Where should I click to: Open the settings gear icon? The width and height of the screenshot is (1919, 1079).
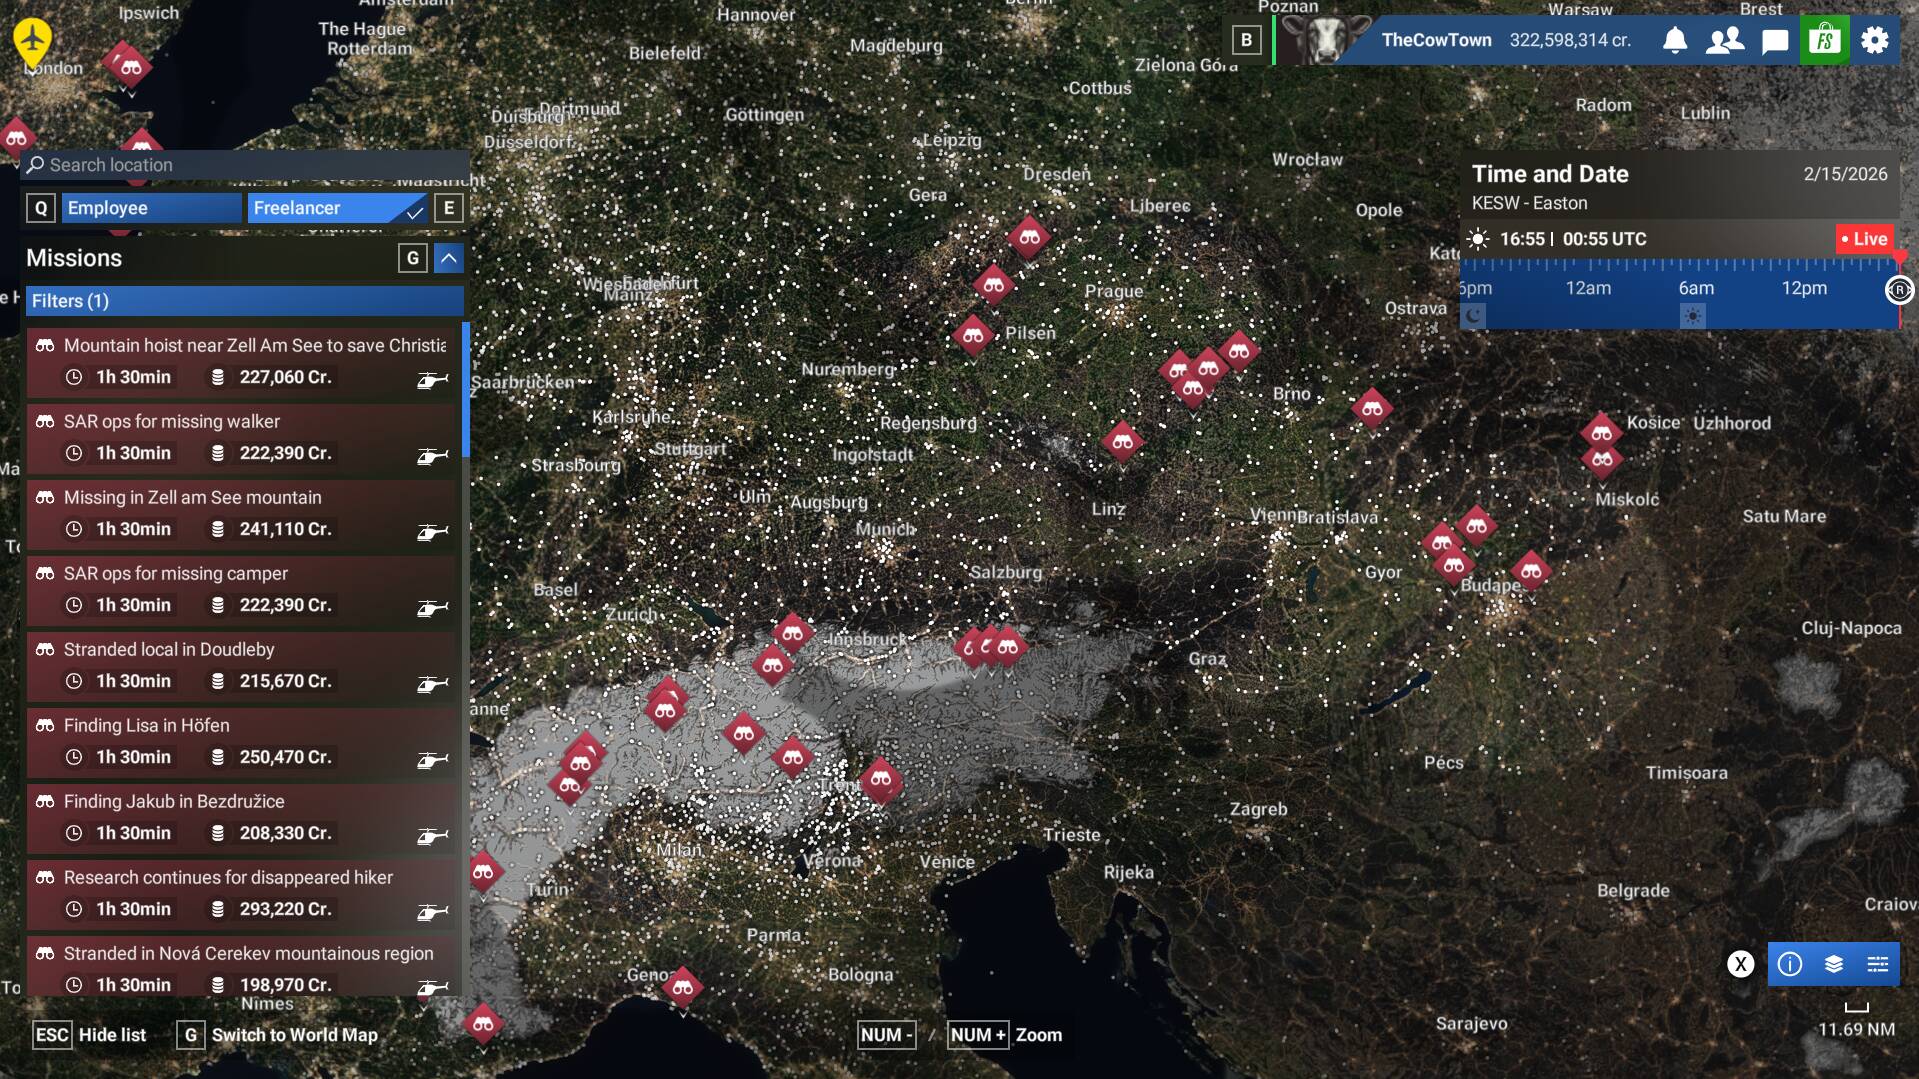click(1875, 40)
